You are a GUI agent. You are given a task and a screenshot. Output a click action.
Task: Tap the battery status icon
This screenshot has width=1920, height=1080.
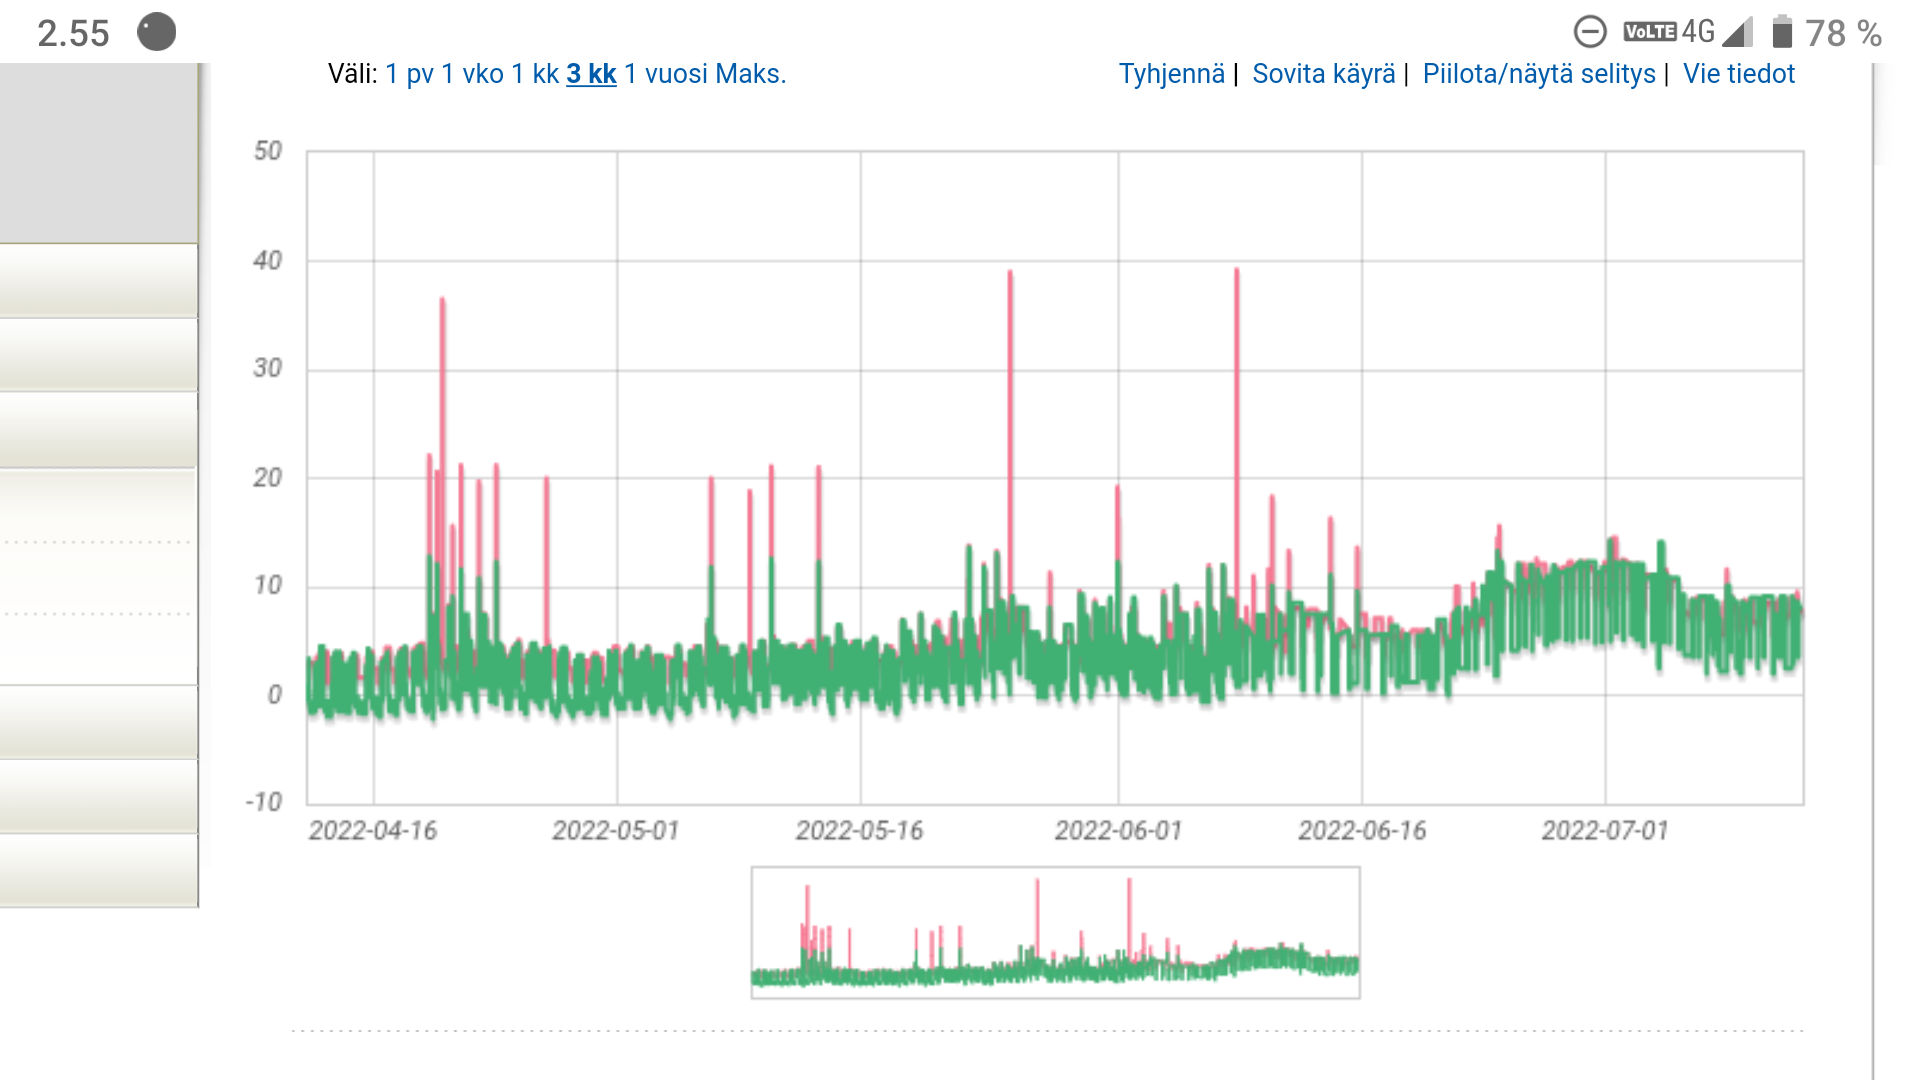[x=1781, y=32]
